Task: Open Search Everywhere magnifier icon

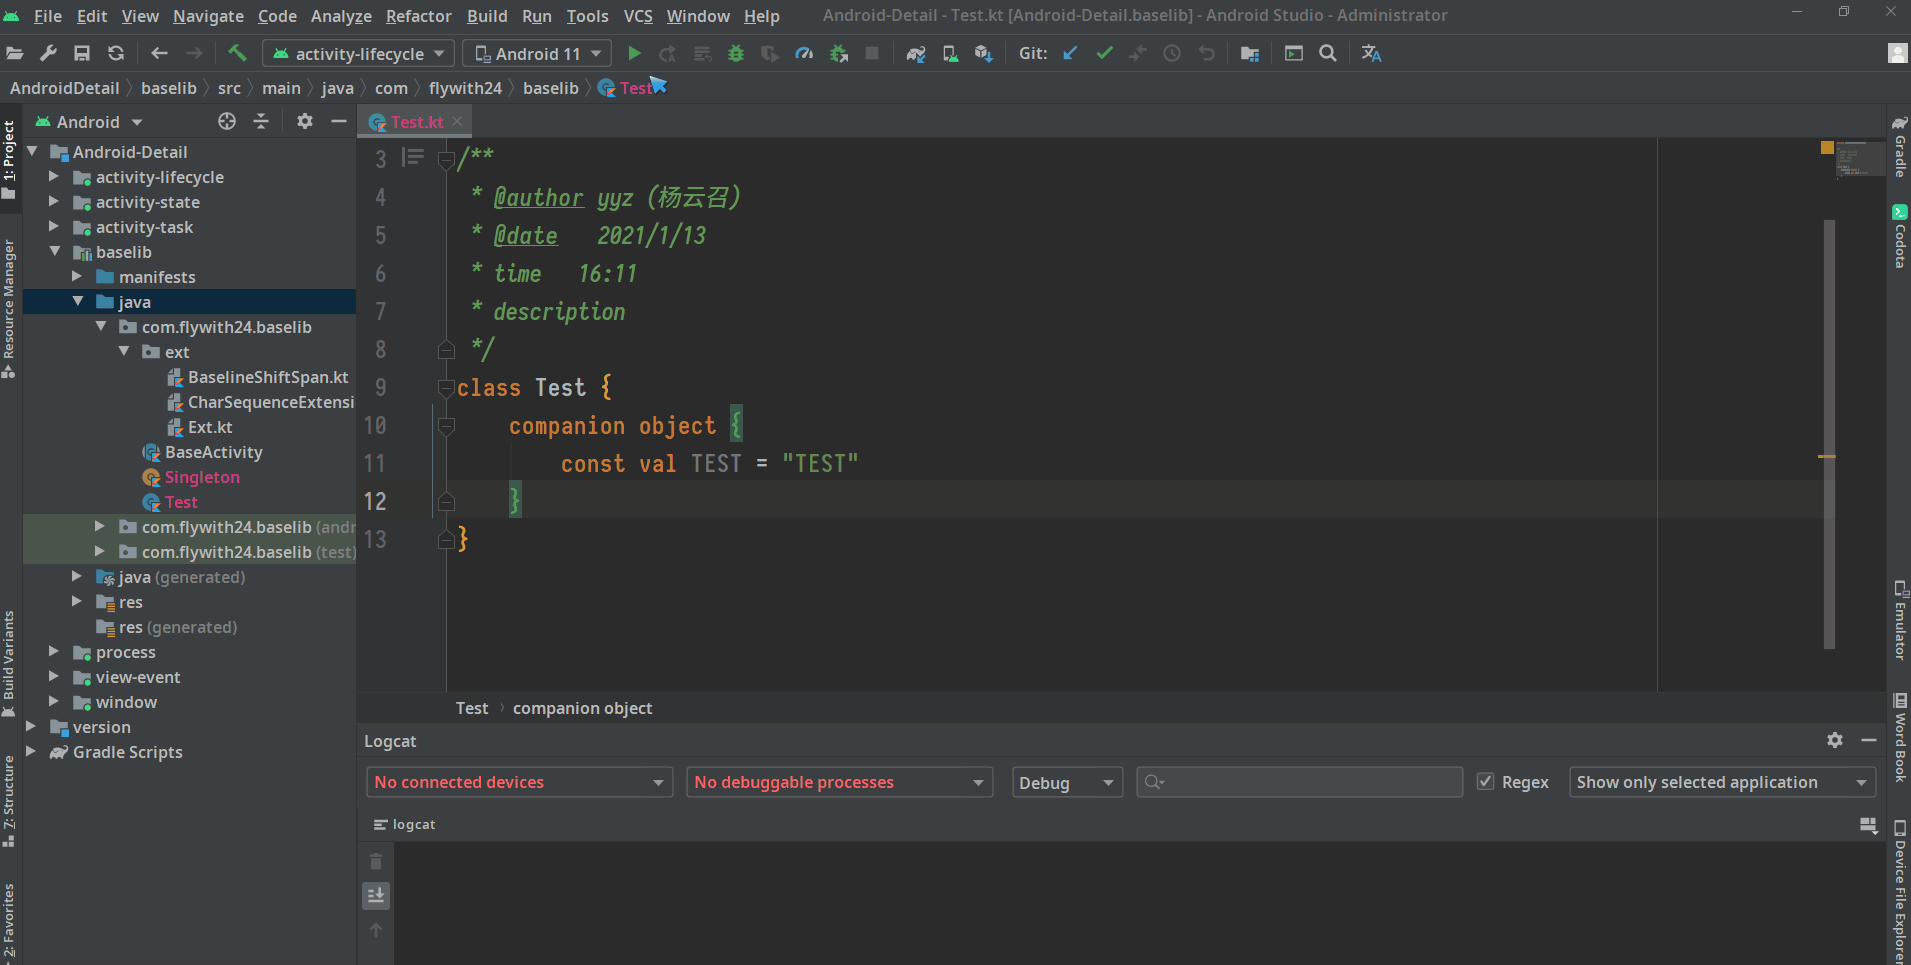Action: pos(1328,53)
